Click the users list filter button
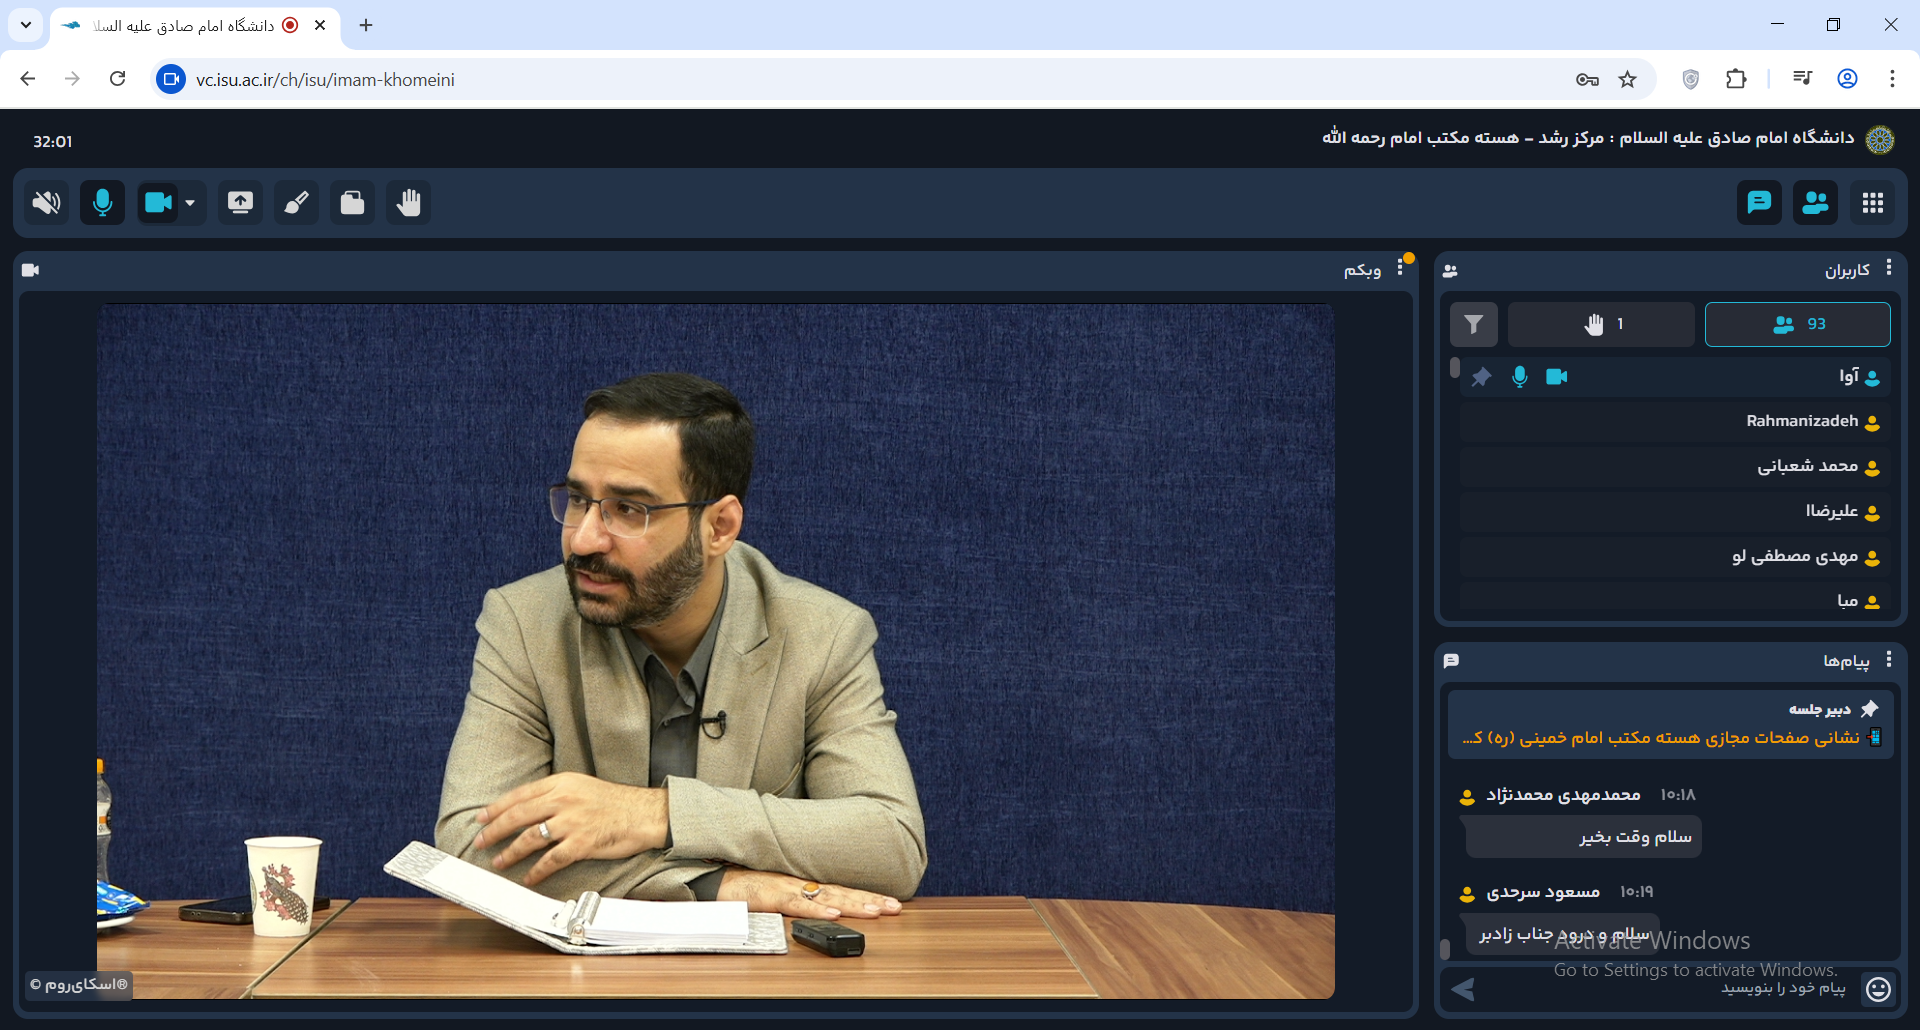1920x1030 pixels. point(1473,324)
